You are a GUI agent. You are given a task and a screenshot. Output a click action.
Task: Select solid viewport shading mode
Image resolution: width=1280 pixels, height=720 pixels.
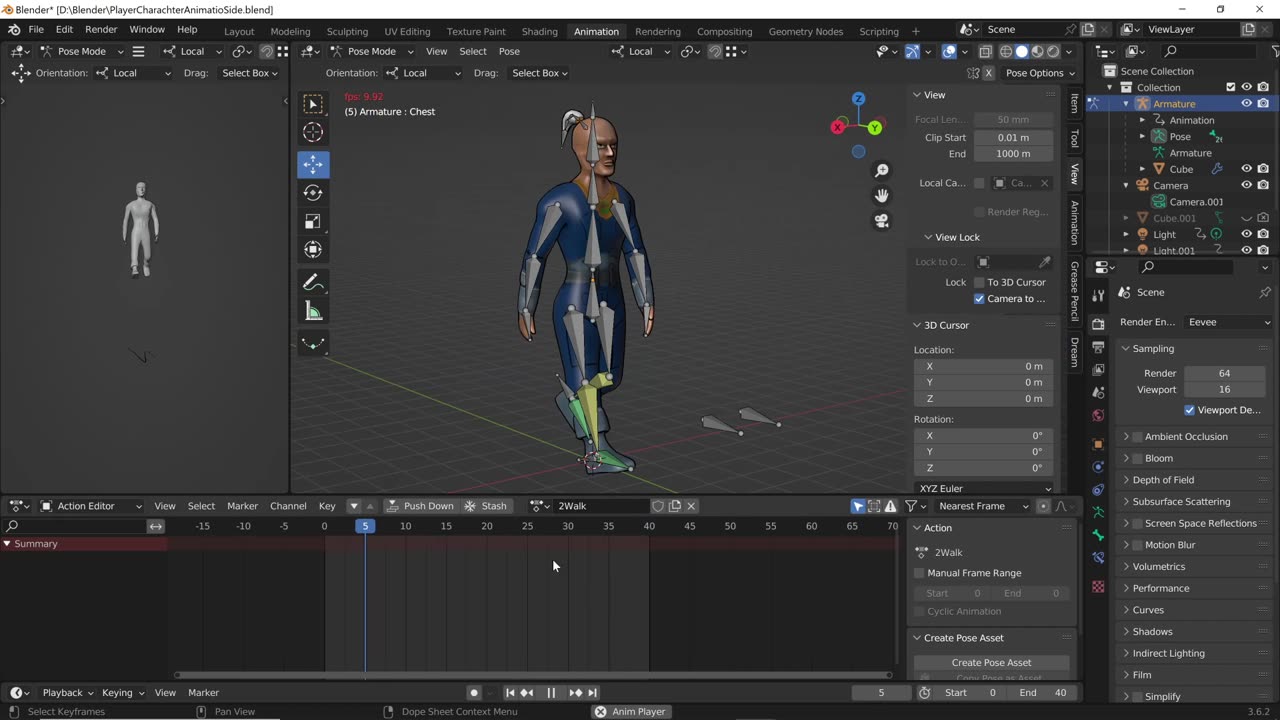[1021, 51]
